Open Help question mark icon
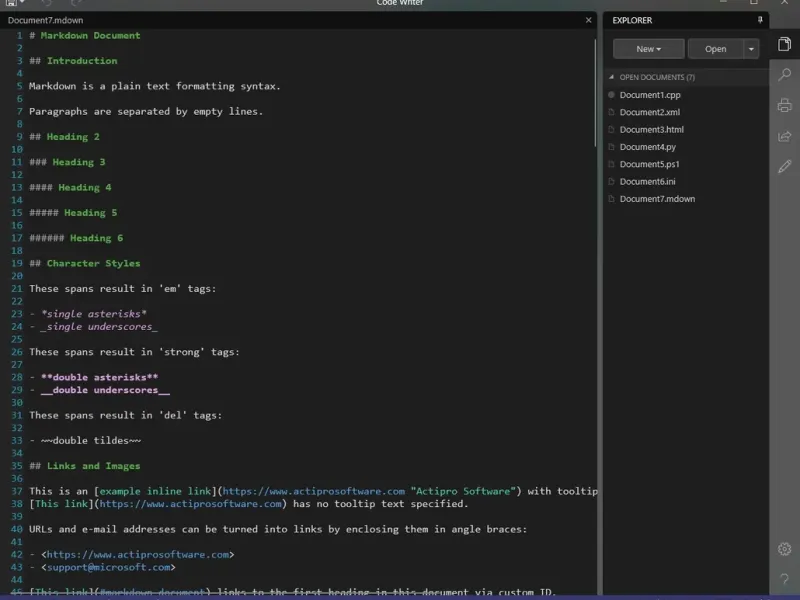This screenshot has width=800, height=600. (x=785, y=579)
